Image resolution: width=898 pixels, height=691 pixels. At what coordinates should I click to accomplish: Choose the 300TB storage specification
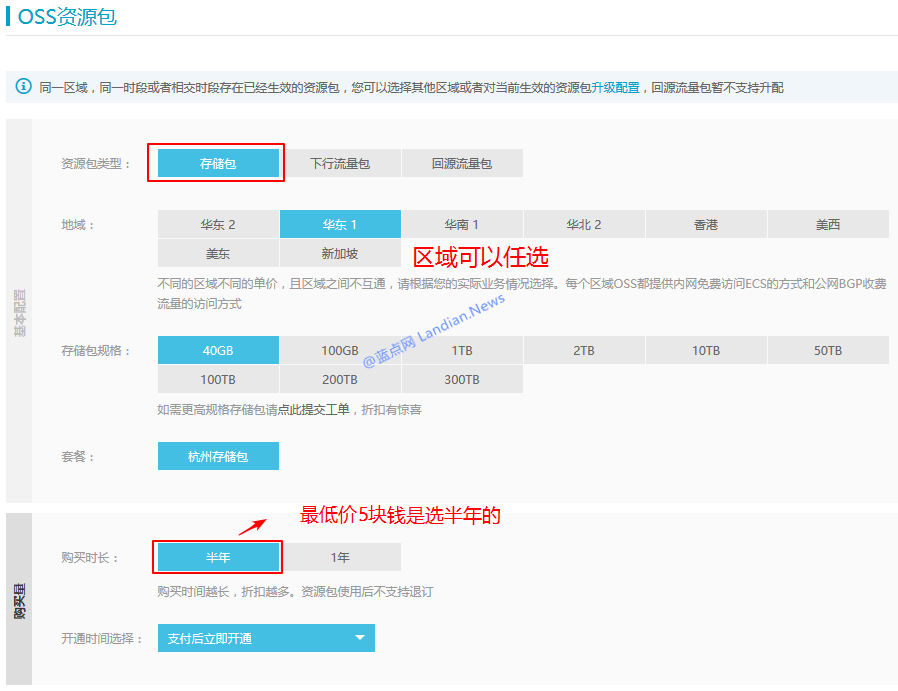[x=463, y=379]
